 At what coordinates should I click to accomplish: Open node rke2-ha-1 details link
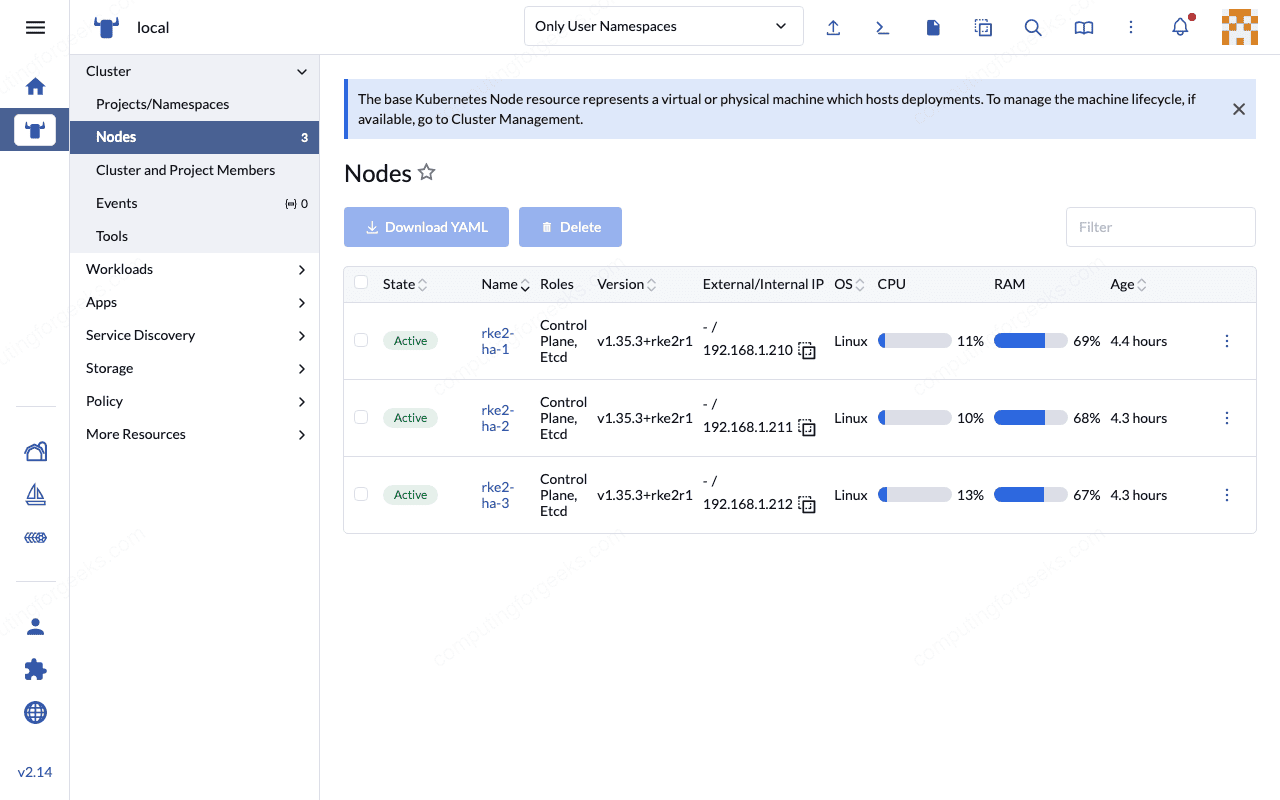point(497,340)
